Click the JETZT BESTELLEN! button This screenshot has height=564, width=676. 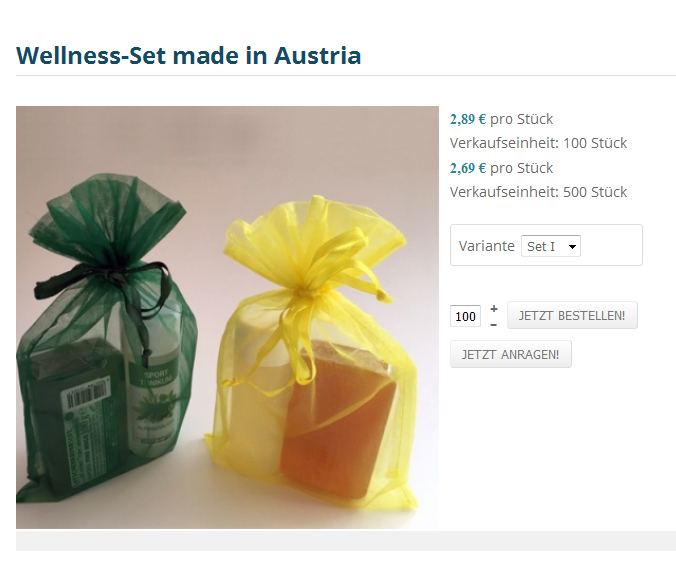(x=572, y=315)
